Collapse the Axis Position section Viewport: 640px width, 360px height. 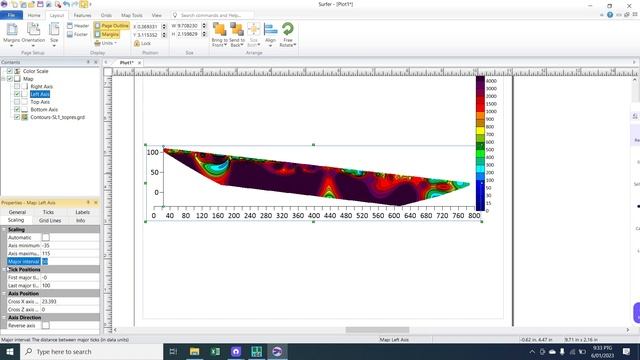coord(4,293)
